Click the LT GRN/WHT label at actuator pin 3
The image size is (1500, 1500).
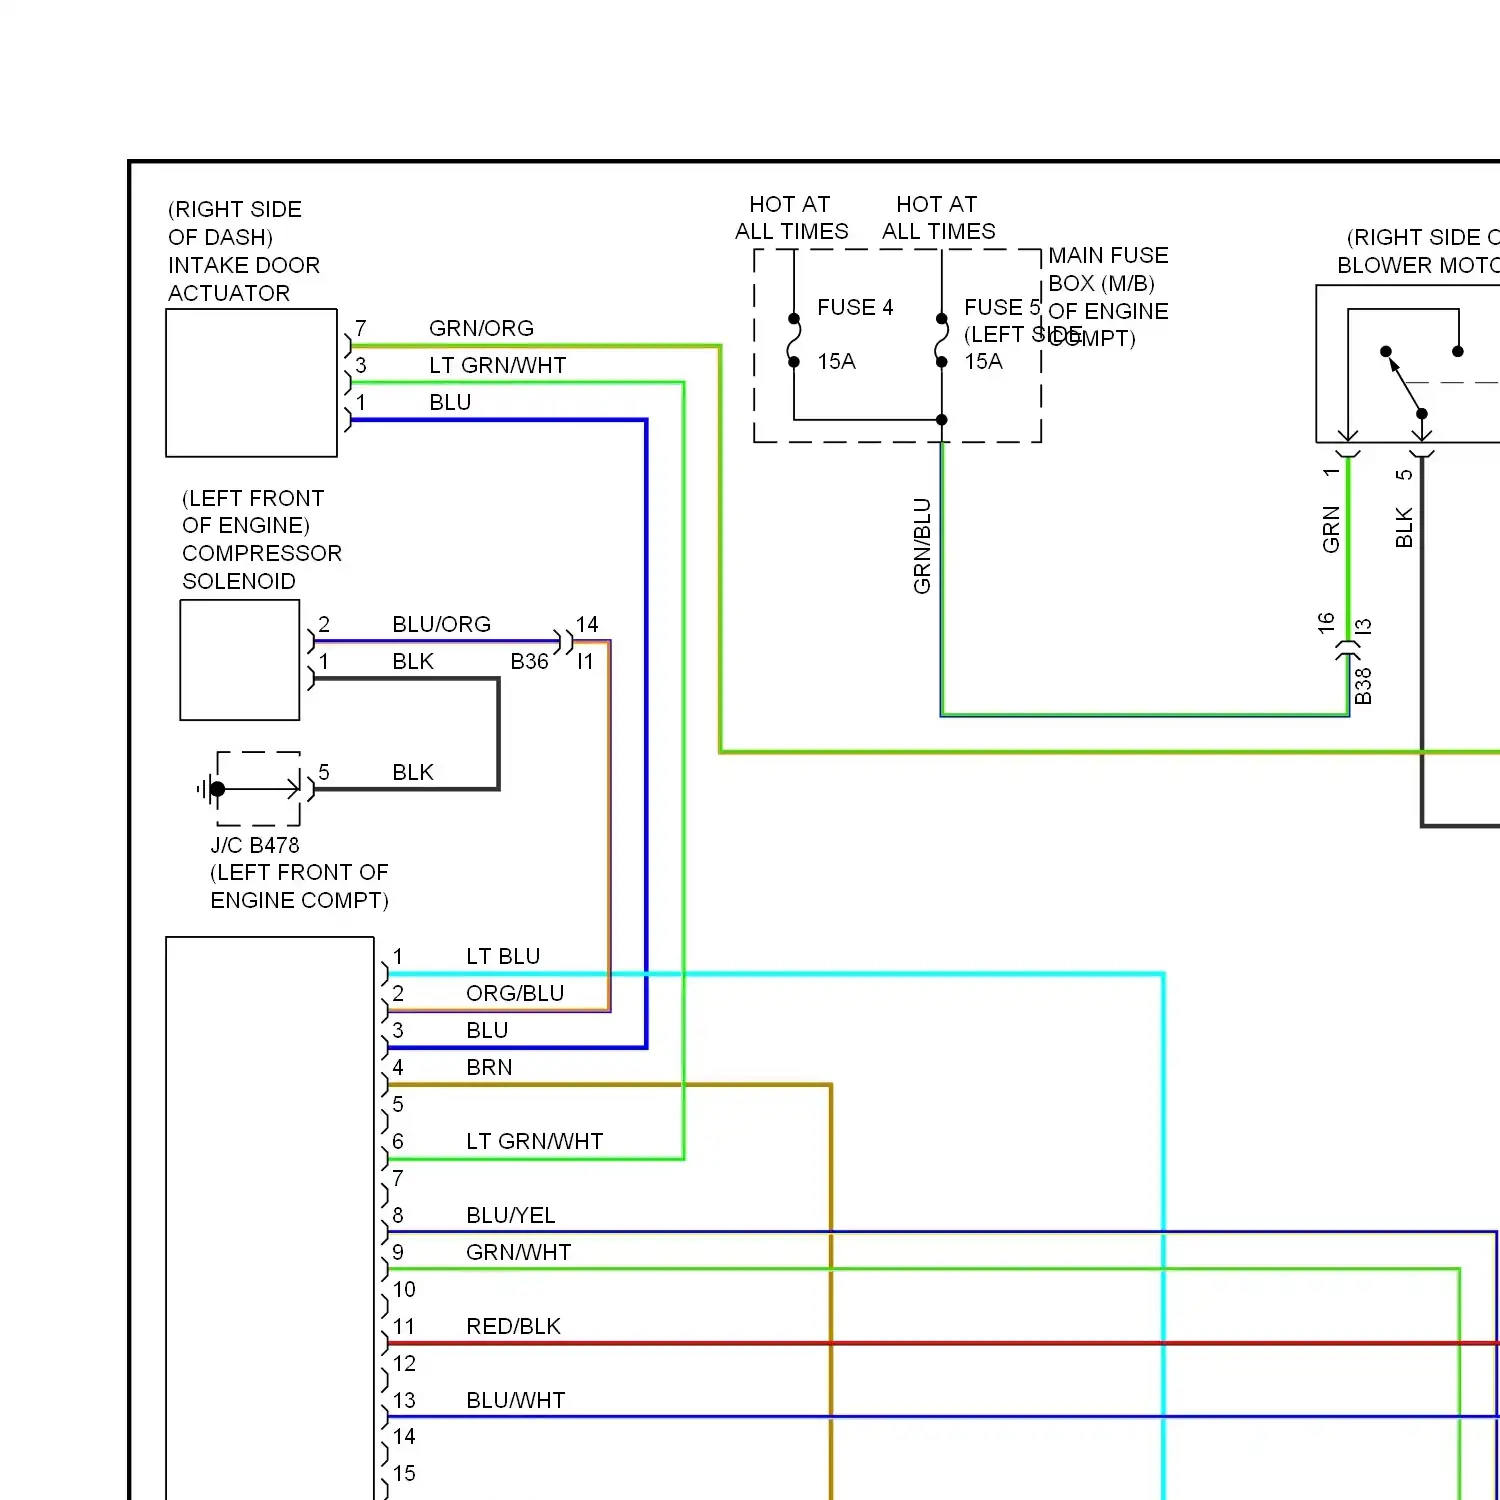click(x=497, y=365)
